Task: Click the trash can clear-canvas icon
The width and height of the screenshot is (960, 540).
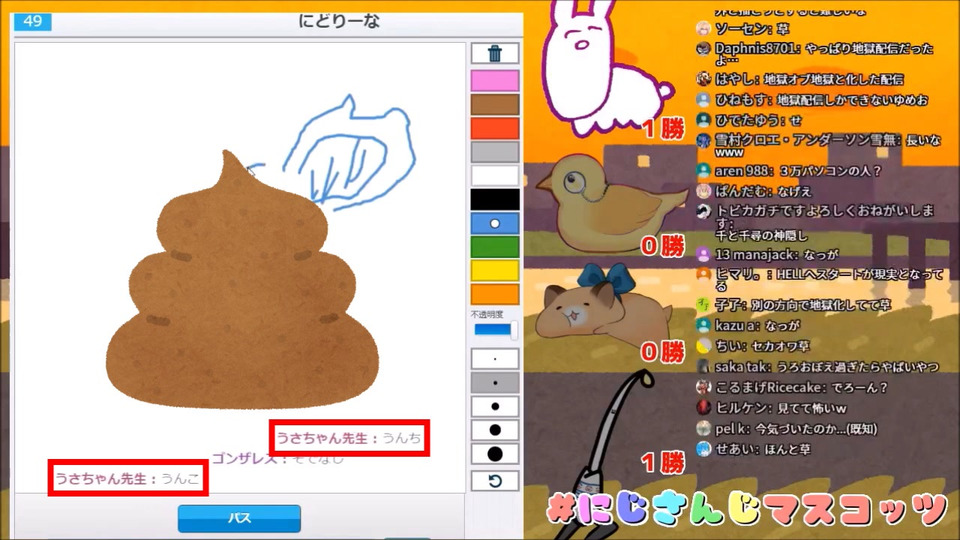Action: [x=495, y=54]
